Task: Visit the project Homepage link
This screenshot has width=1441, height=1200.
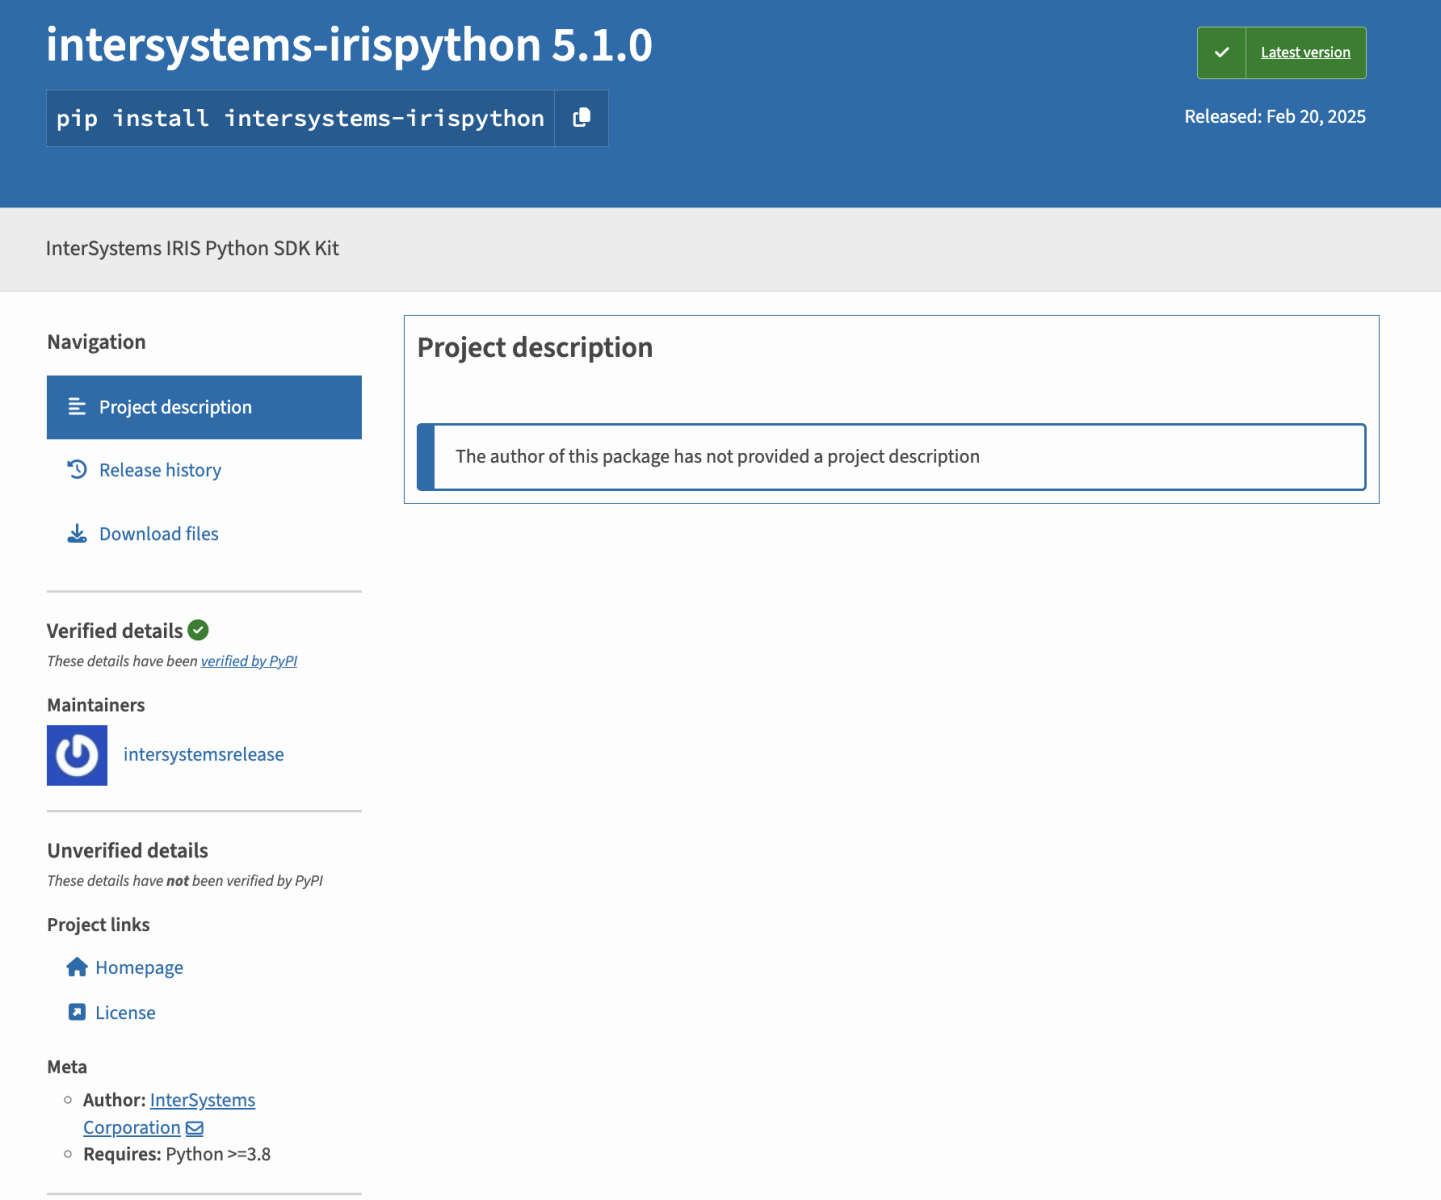Action: [x=139, y=968]
